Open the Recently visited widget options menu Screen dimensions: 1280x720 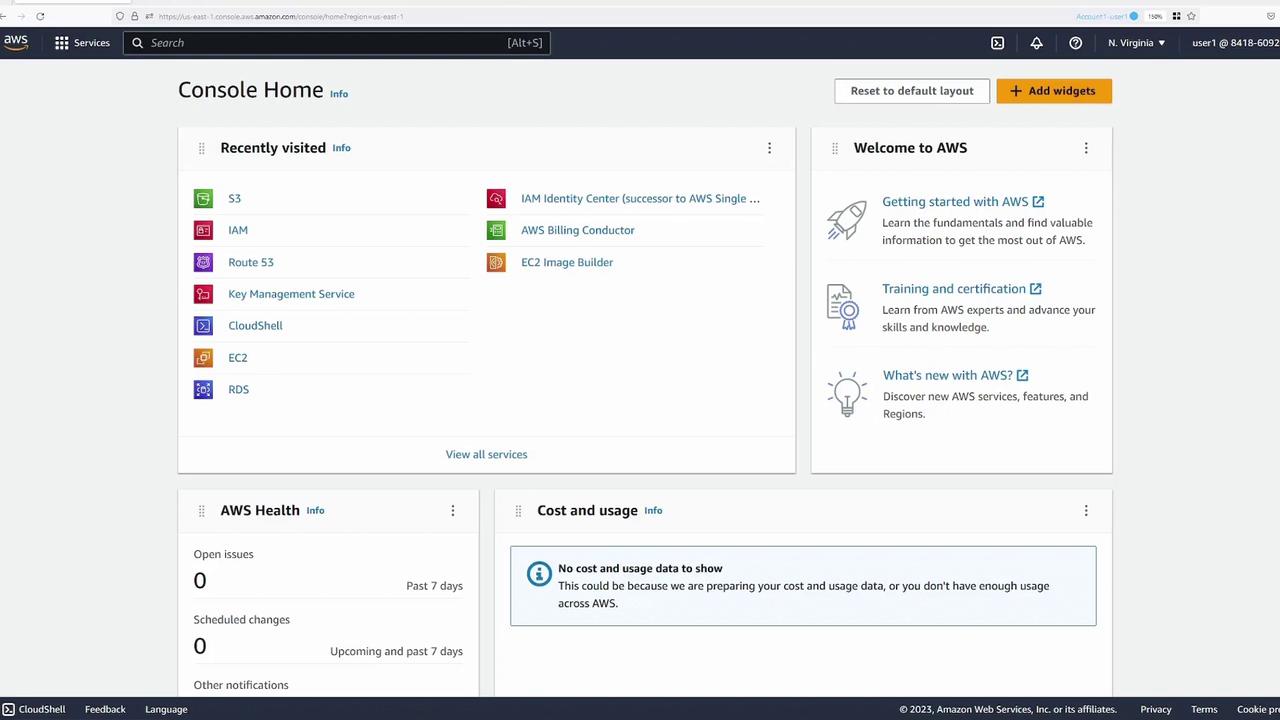pos(769,148)
